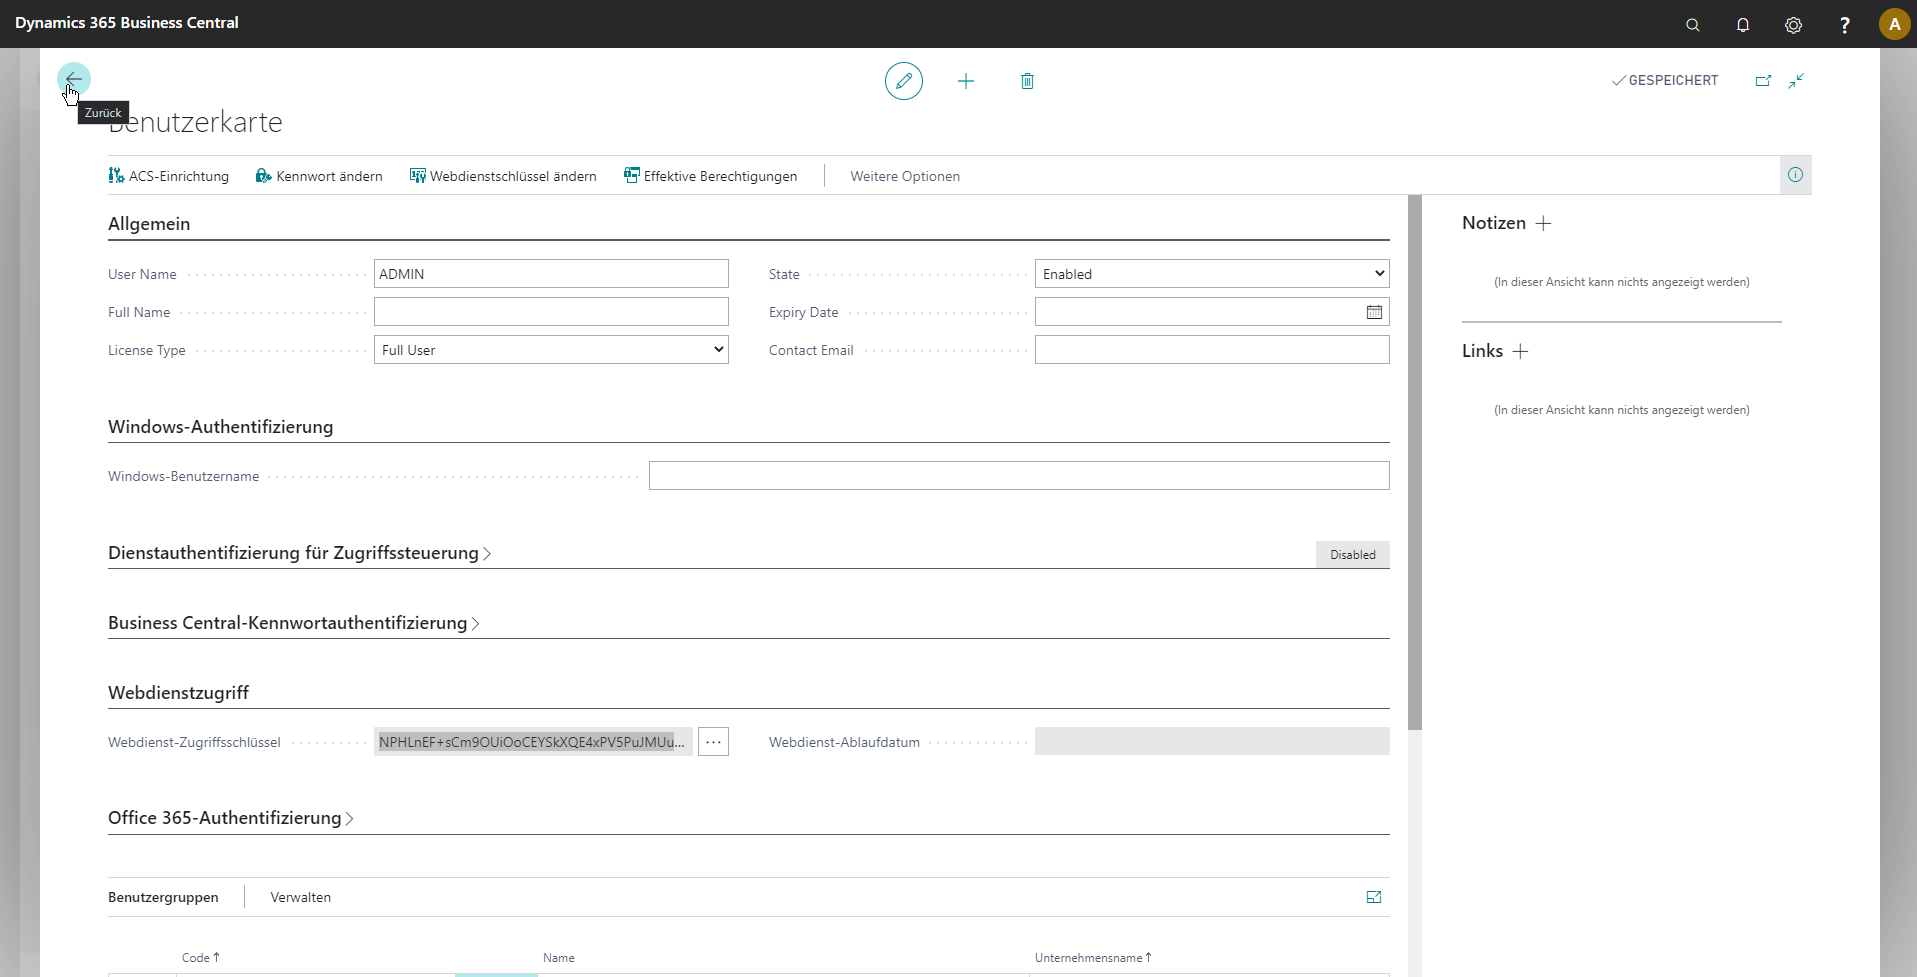Click Effektive Berechtigungen action
This screenshot has width=1917, height=977.
[710, 176]
